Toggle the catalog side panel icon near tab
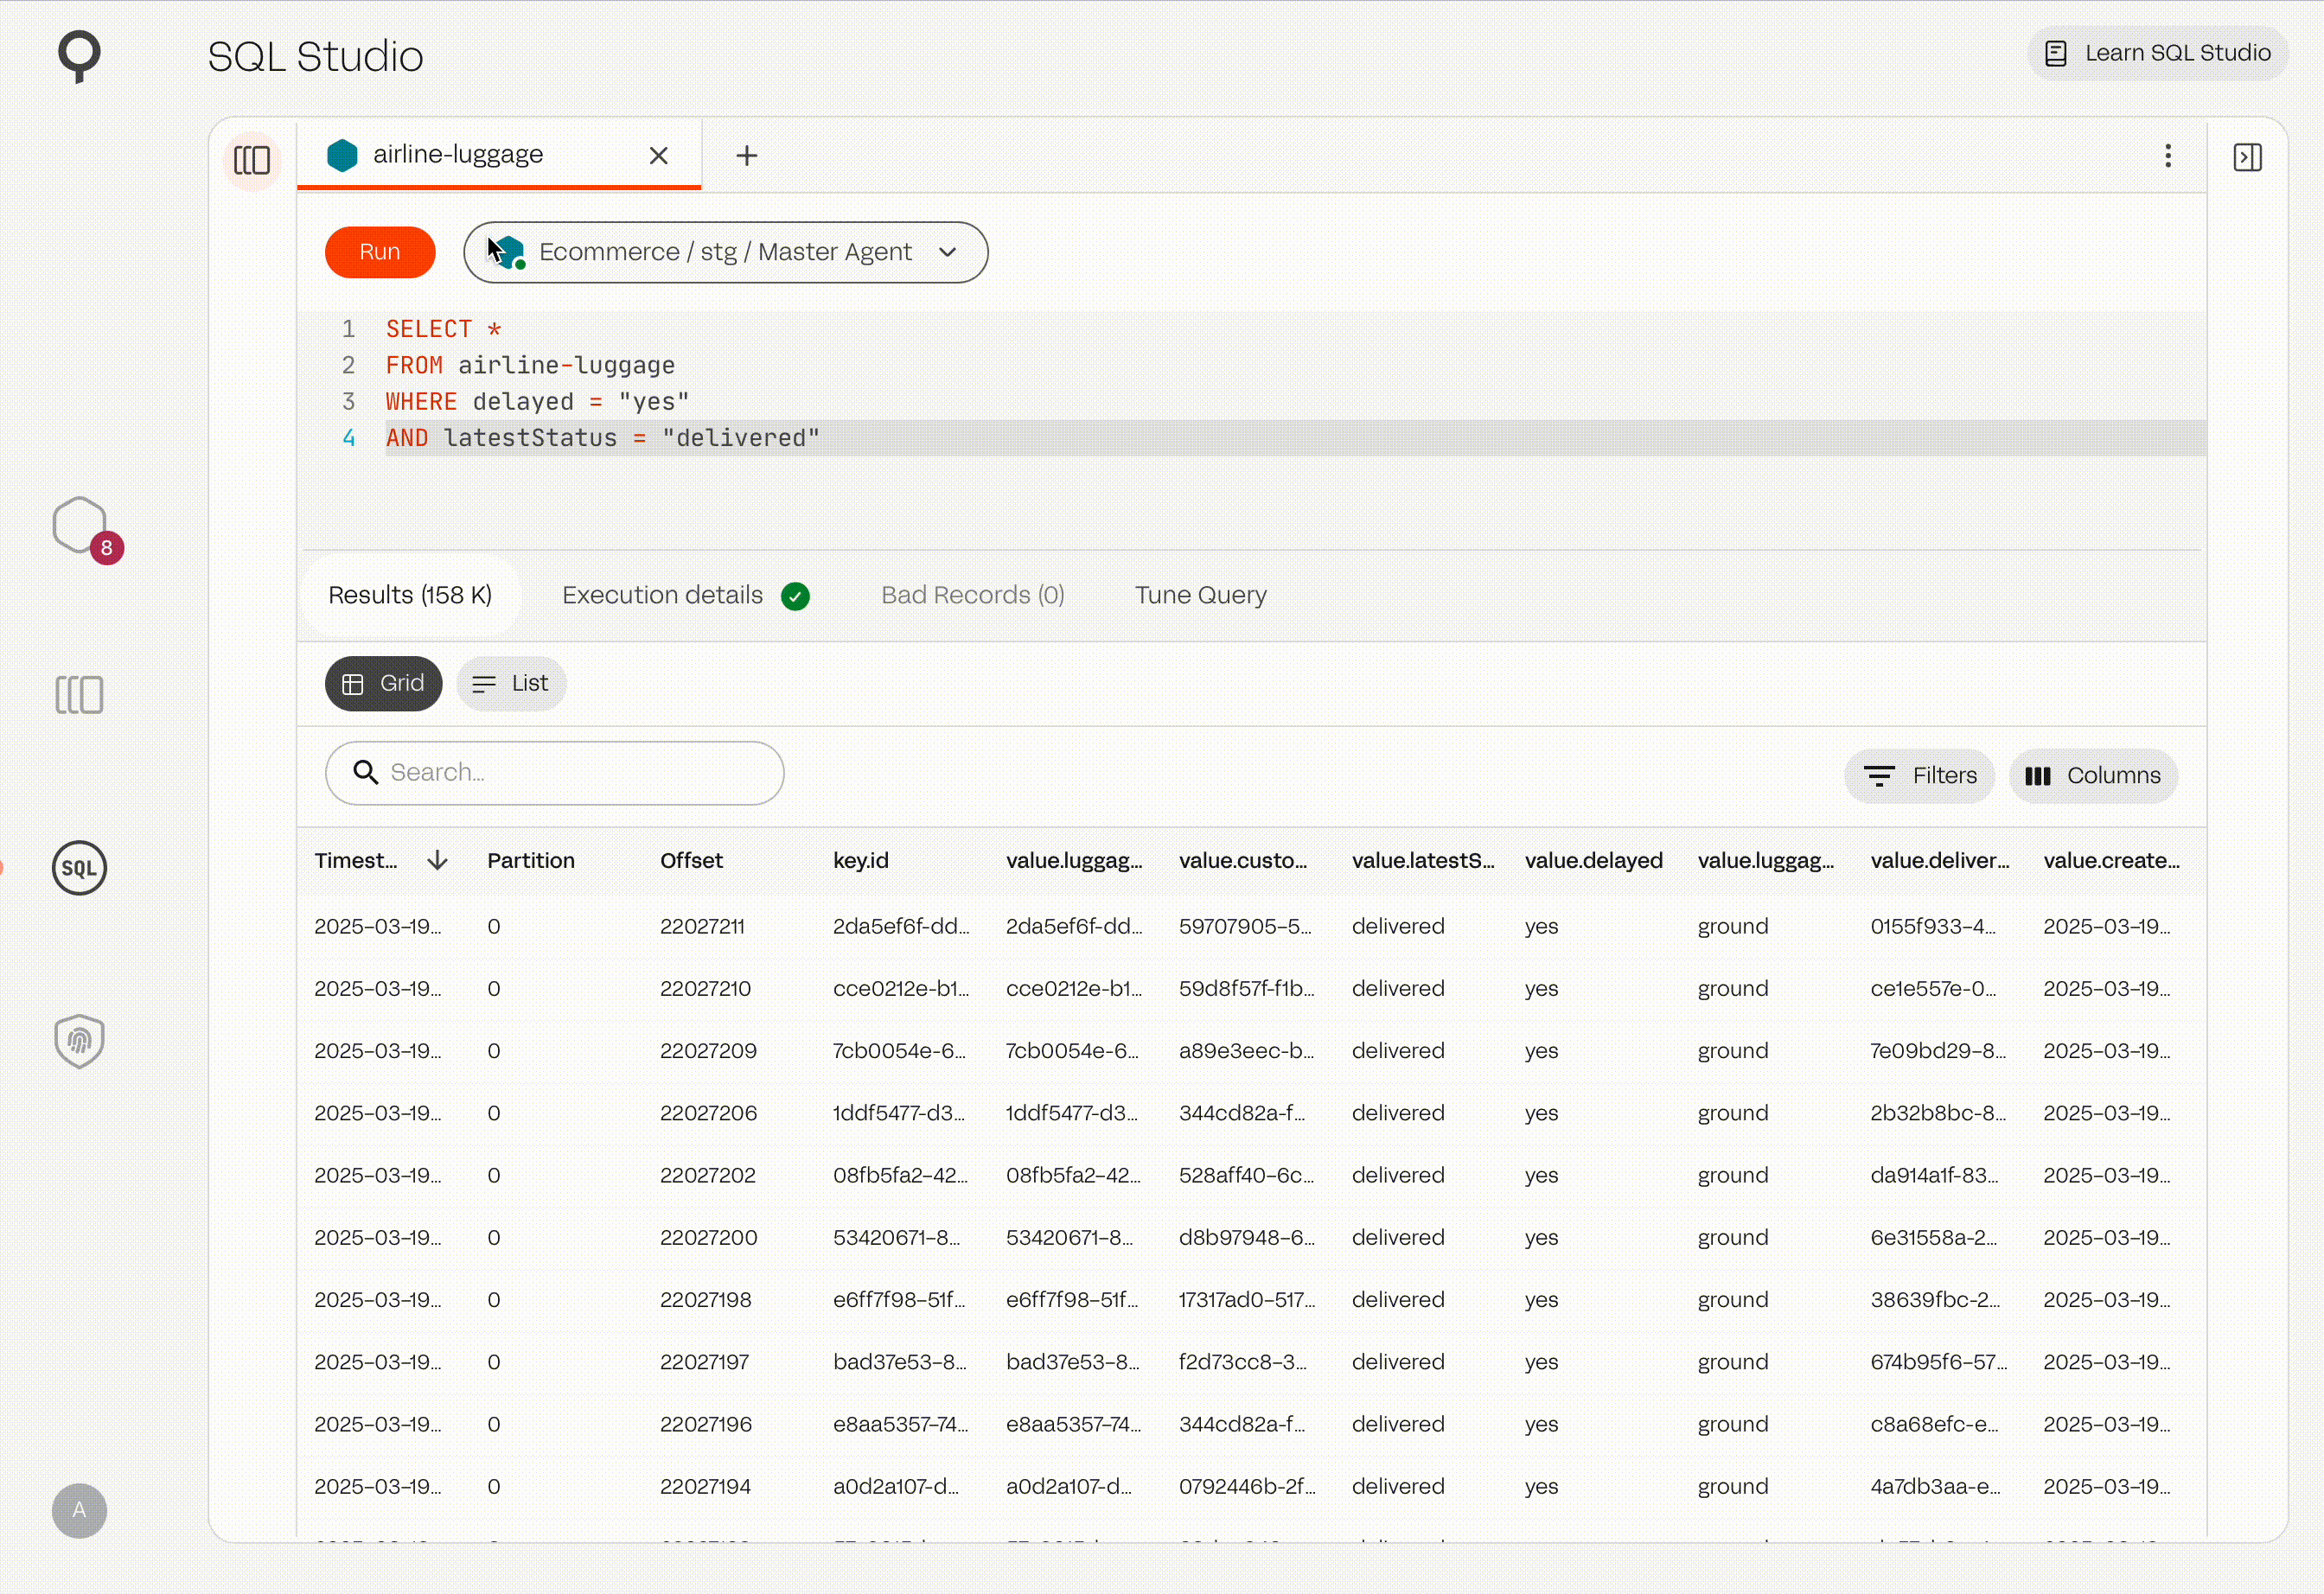The image size is (2324, 1594). [252, 160]
